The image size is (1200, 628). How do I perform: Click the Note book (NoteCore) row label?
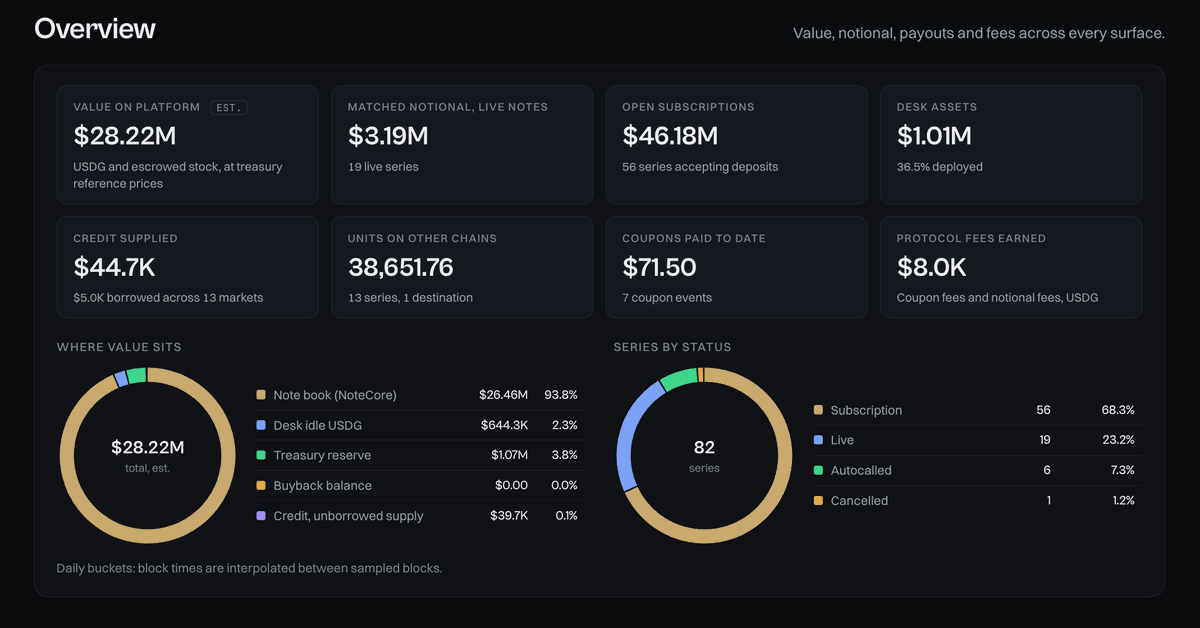(335, 395)
